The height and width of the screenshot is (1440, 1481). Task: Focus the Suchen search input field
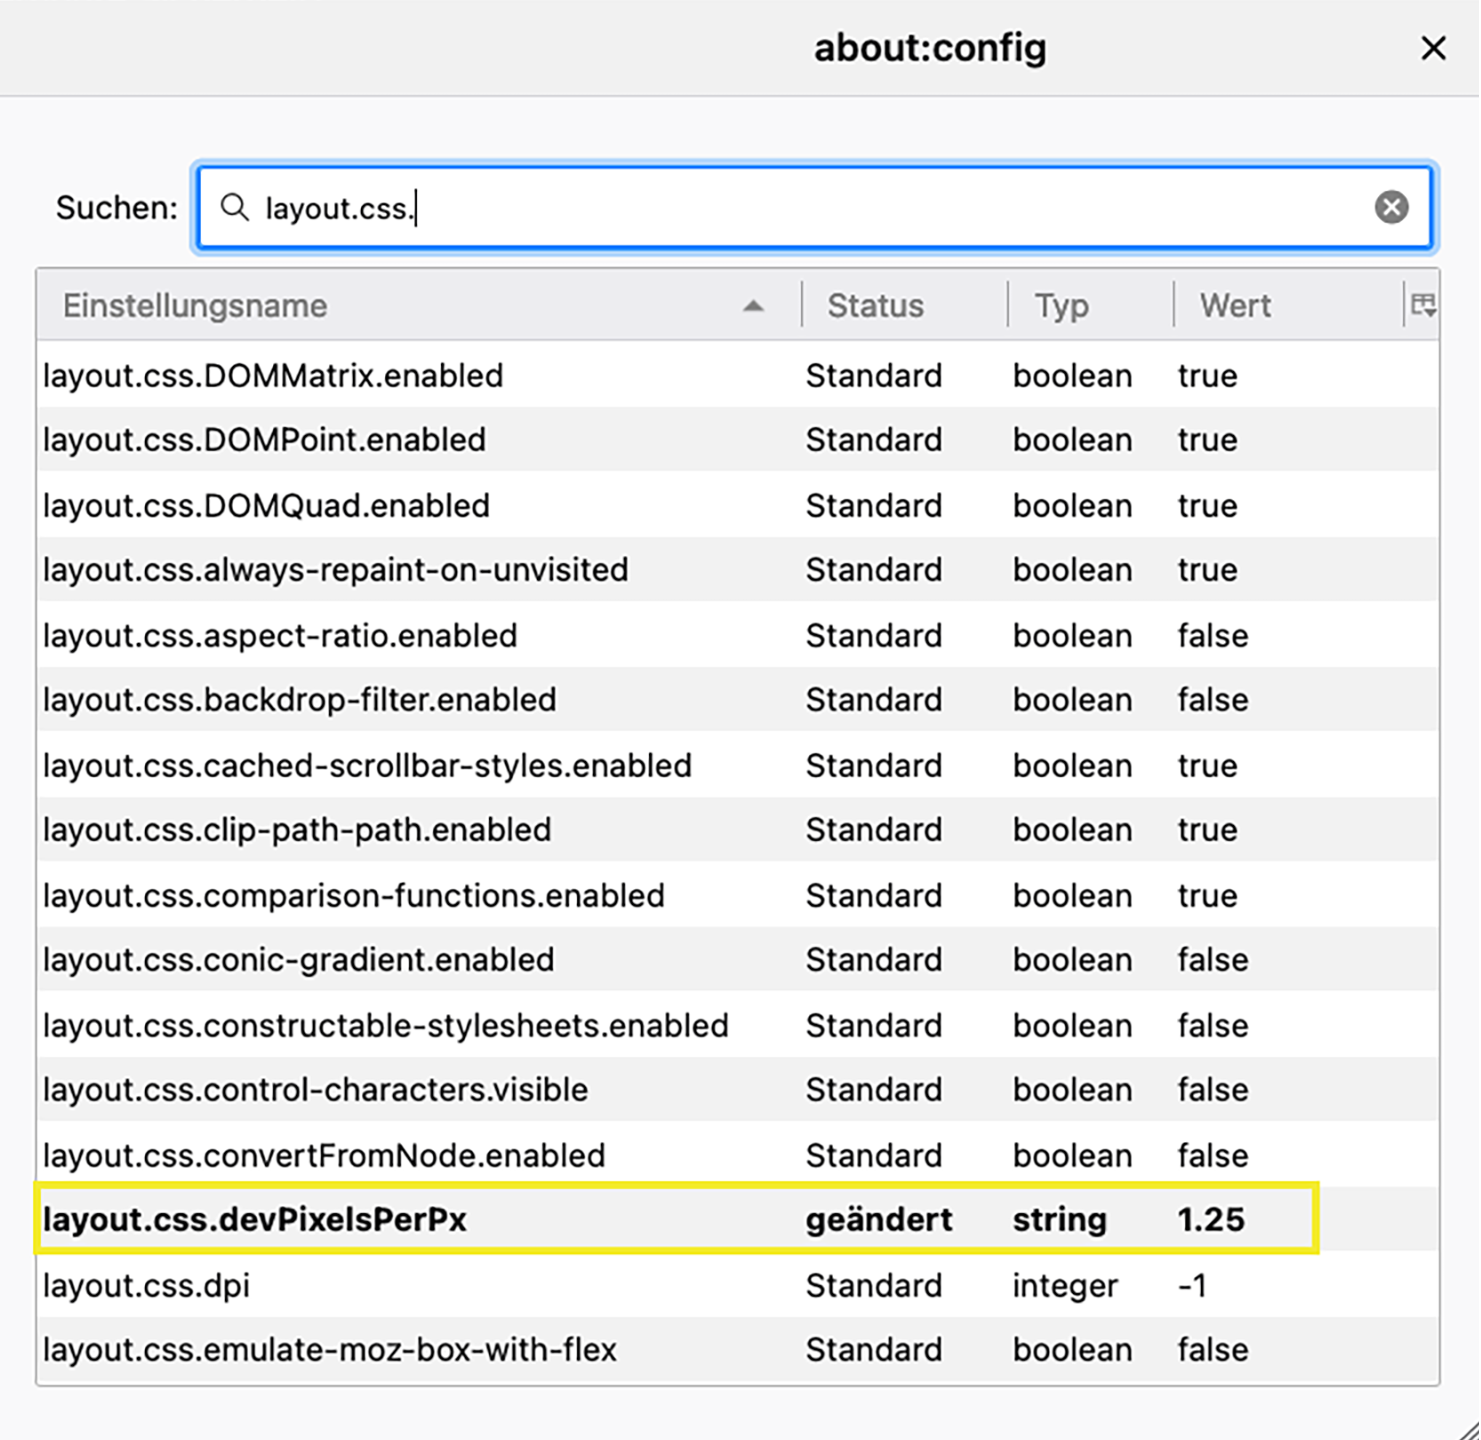800,208
